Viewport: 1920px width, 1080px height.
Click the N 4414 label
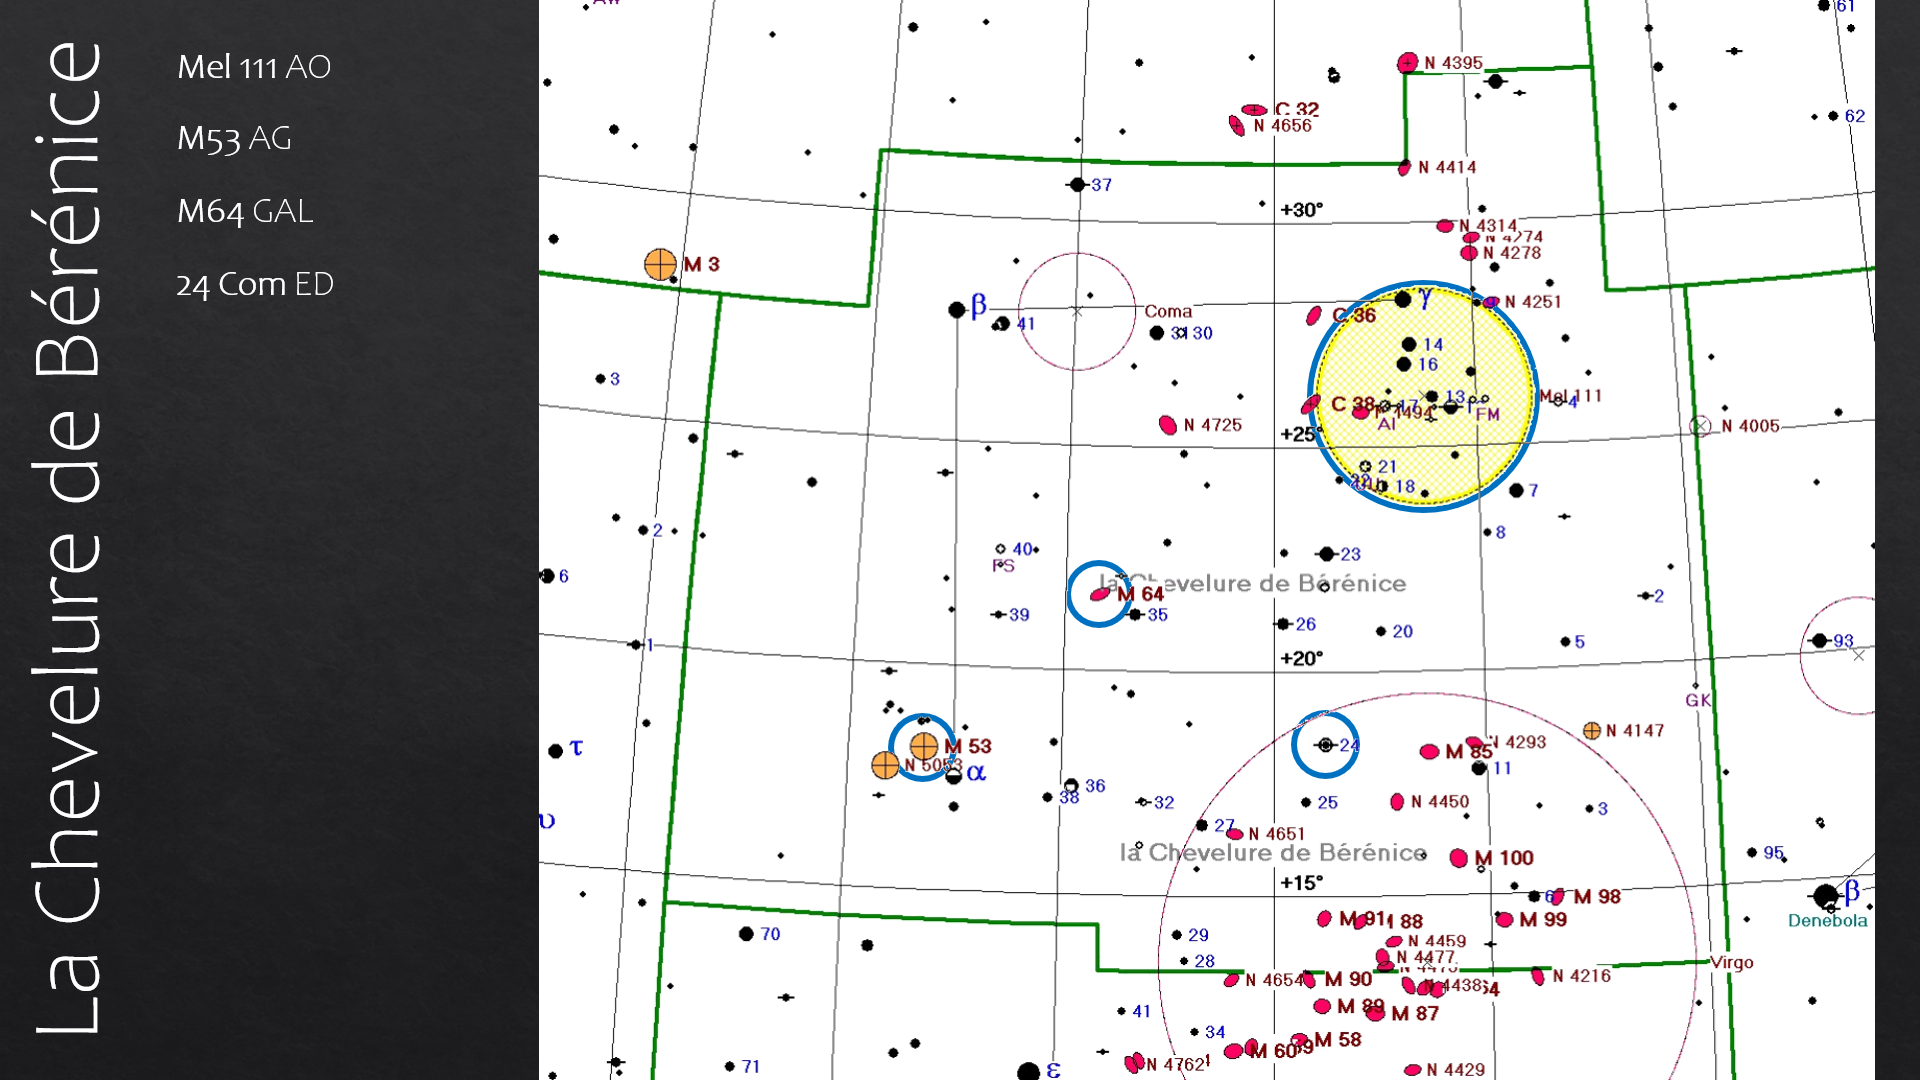[x=1447, y=168]
